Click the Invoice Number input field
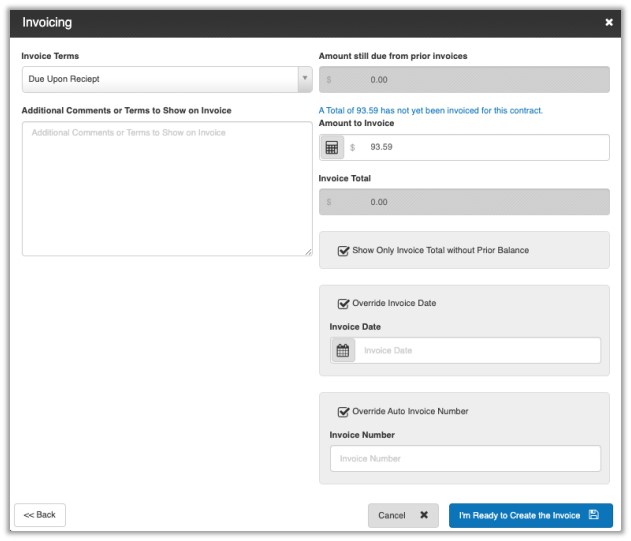 click(x=465, y=459)
